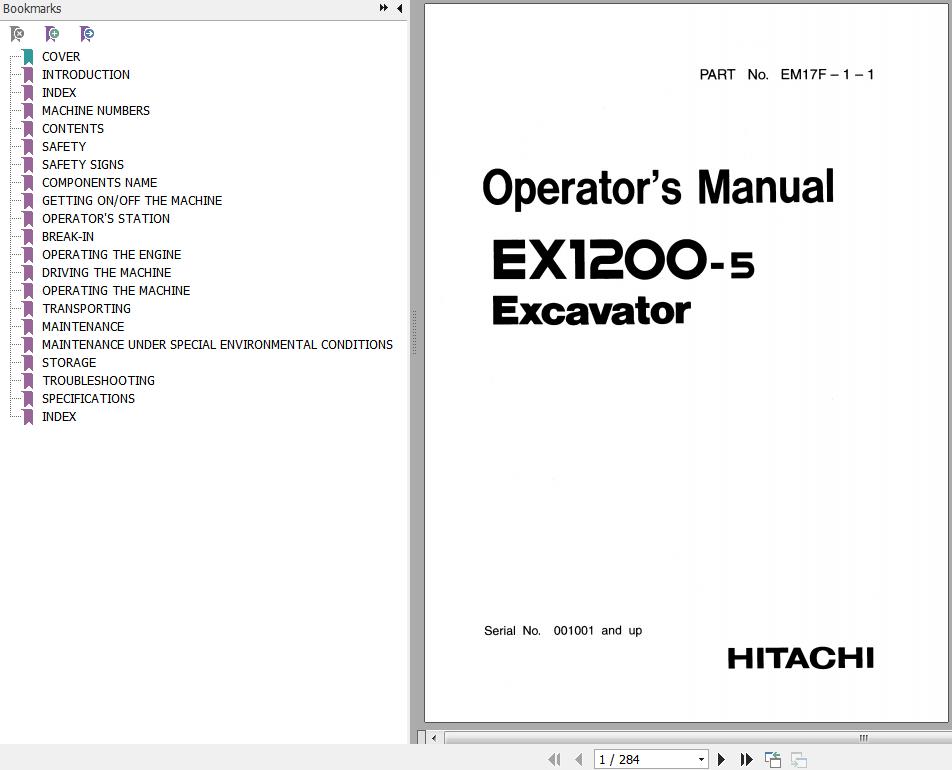Click the bookmark icon beside BREAK-IN
Screen dimensions: 952x770
[x=28, y=237]
